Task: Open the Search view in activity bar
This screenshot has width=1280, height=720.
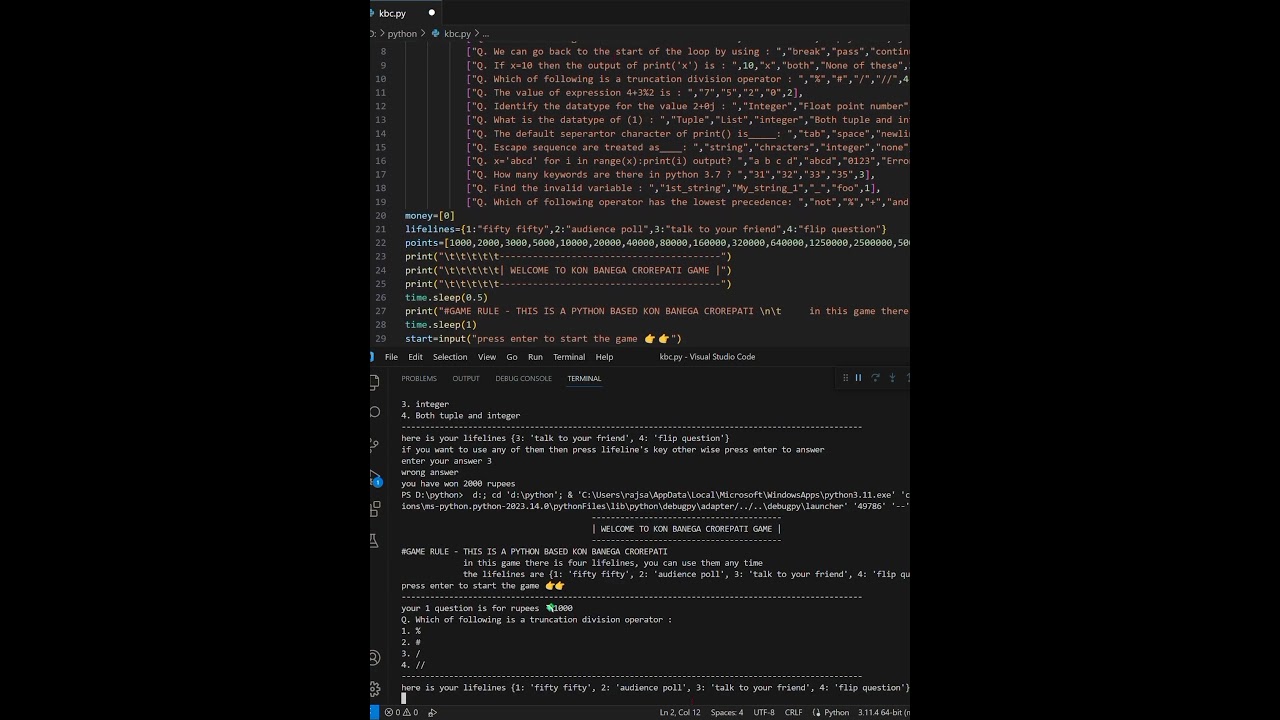Action: [375, 412]
